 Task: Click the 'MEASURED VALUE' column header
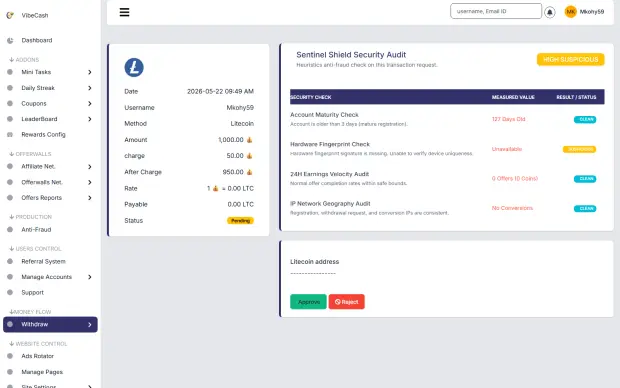click(x=513, y=97)
